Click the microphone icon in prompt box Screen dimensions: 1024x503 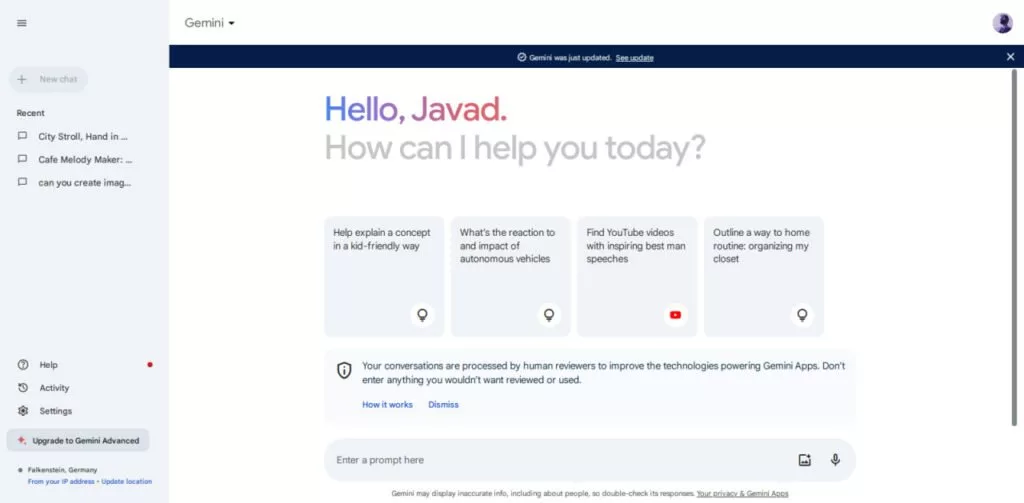point(835,460)
